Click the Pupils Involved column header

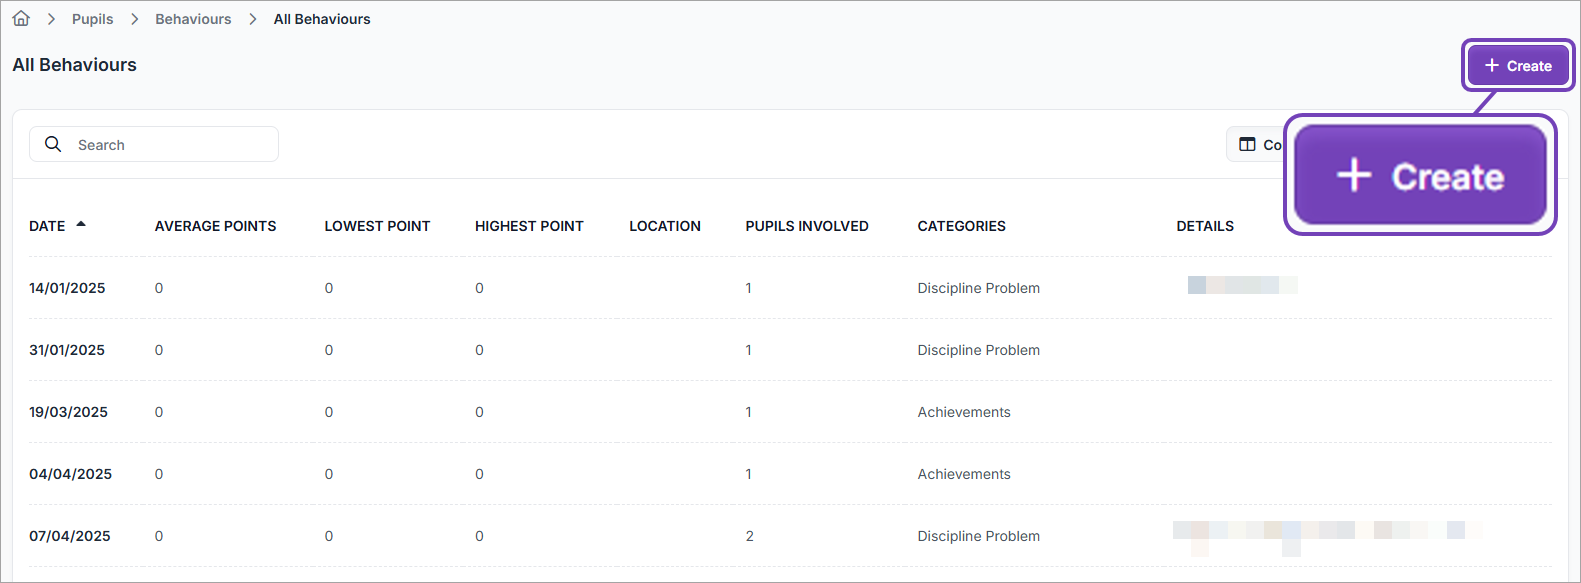pyautogui.click(x=806, y=226)
